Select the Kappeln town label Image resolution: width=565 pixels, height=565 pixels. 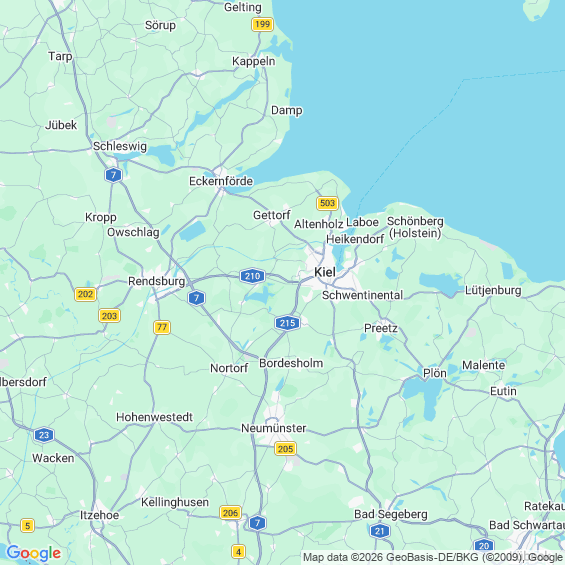pos(254,61)
